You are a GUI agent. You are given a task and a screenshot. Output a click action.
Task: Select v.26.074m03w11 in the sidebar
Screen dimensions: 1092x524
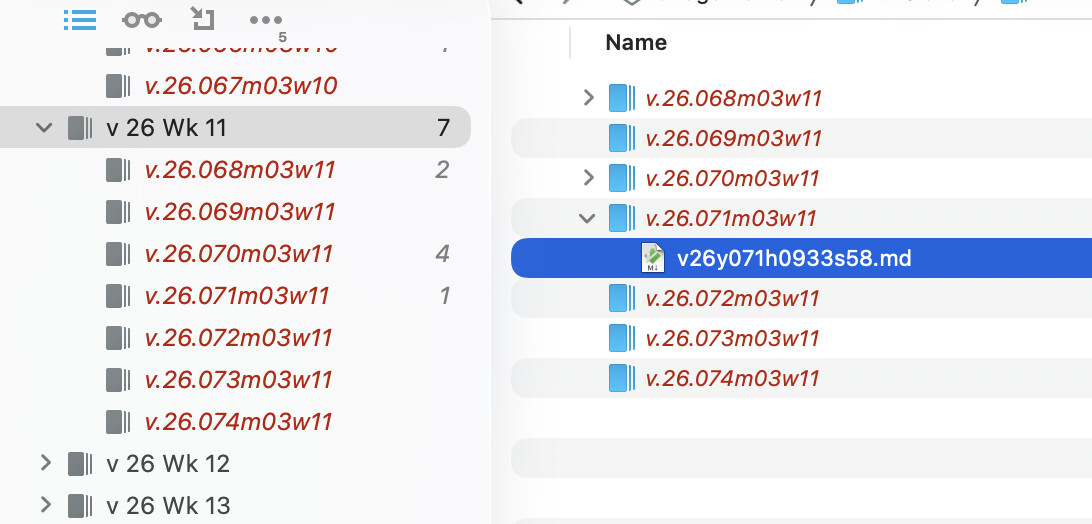pos(238,422)
